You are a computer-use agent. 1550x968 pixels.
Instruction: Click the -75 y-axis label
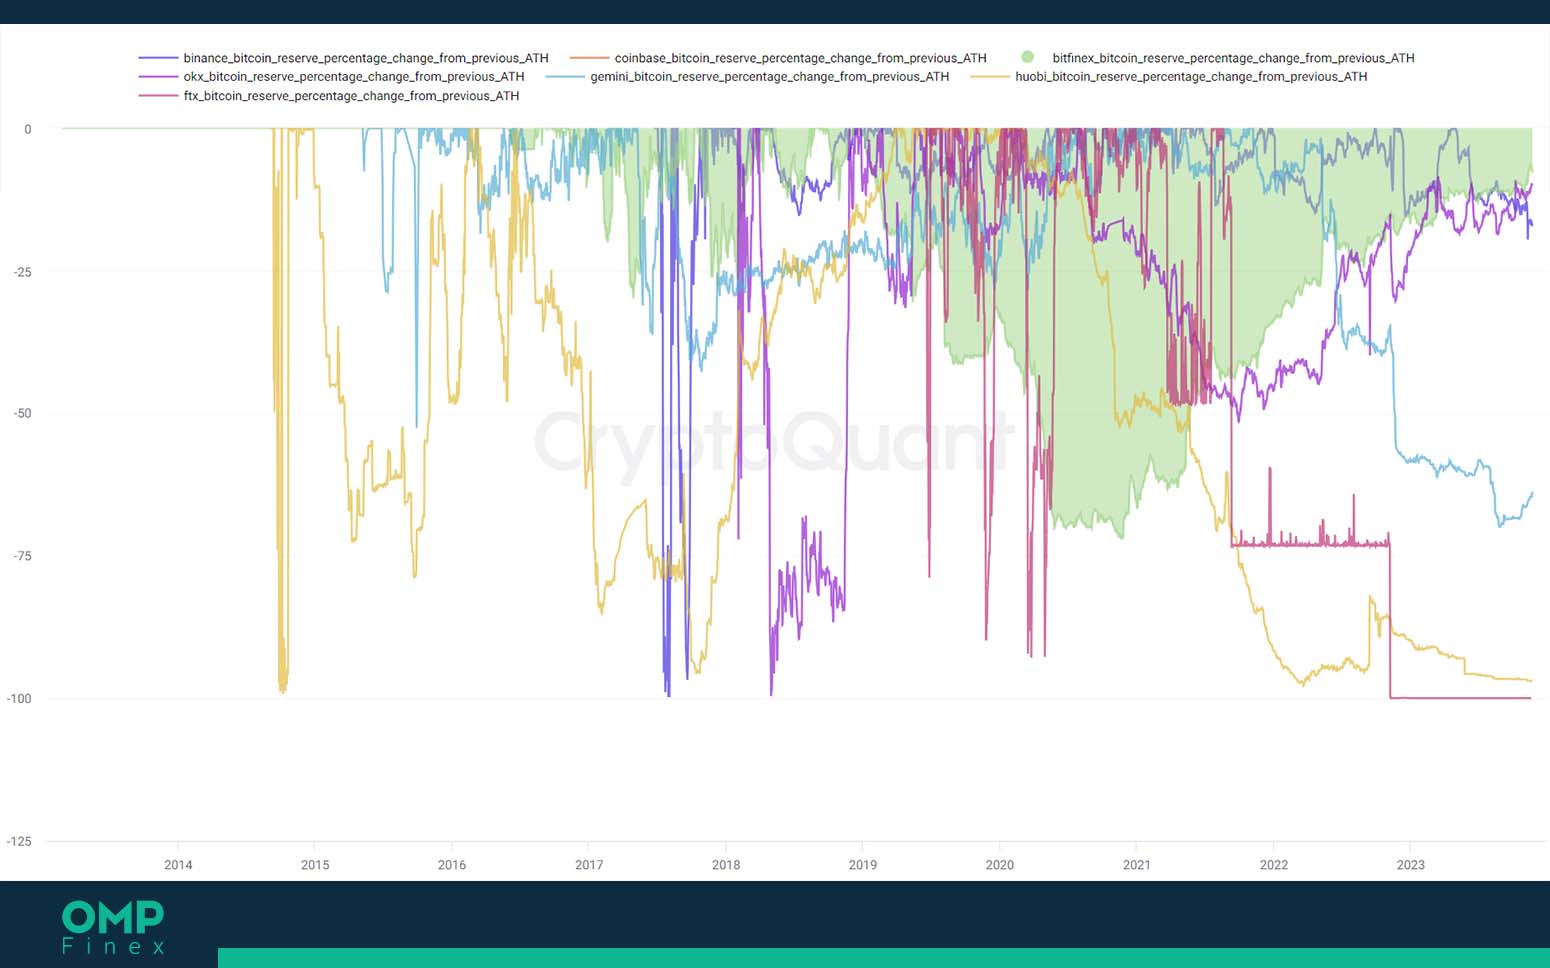click(22, 556)
